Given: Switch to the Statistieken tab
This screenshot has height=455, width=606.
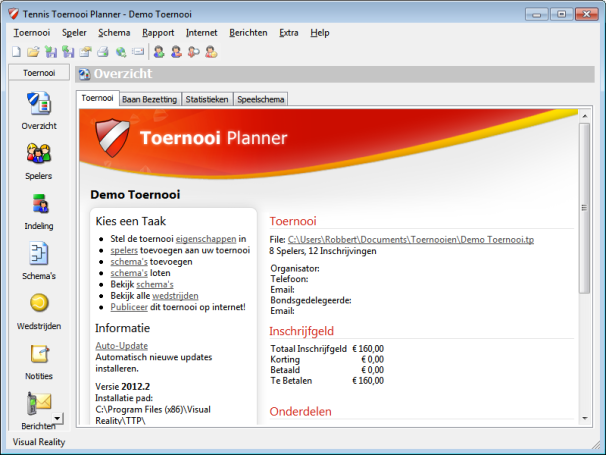Looking at the screenshot, I should (x=207, y=99).
